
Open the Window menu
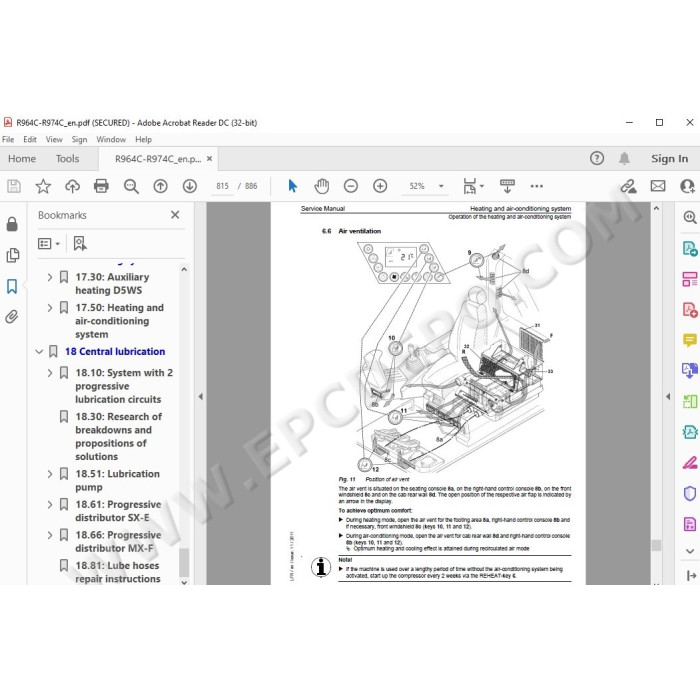[111, 139]
